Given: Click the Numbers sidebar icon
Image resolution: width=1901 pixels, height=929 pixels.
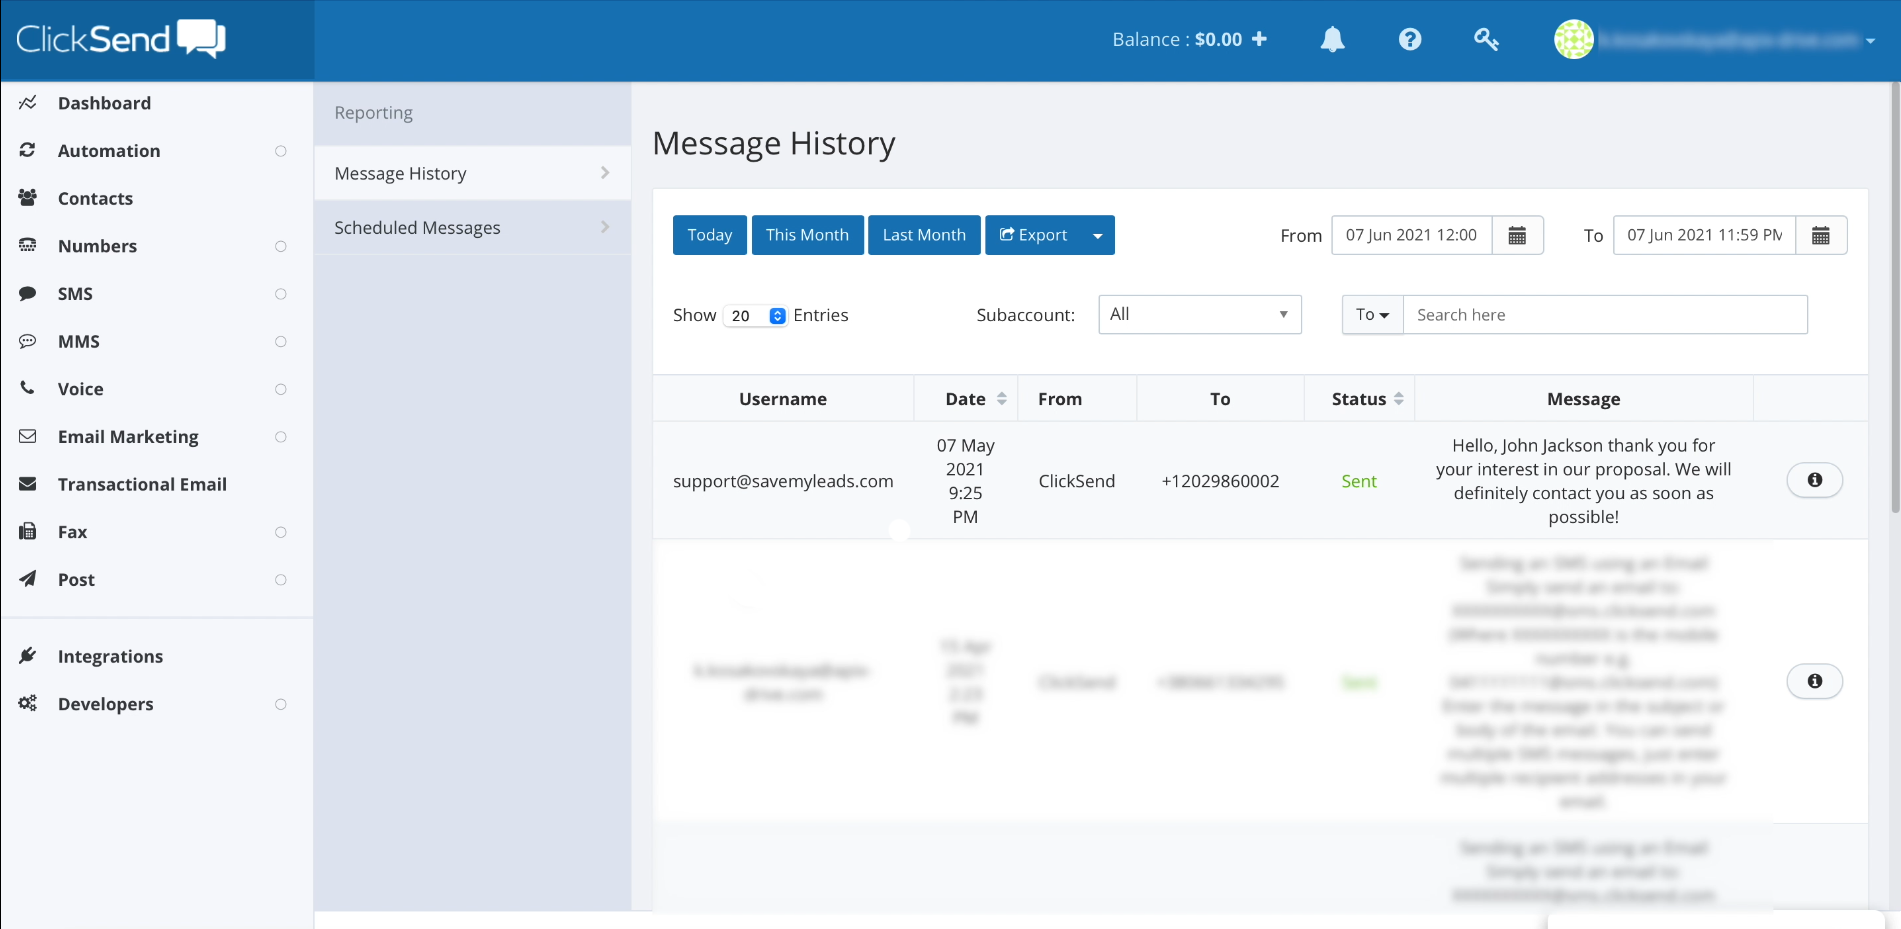Looking at the screenshot, I should (x=28, y=245).
